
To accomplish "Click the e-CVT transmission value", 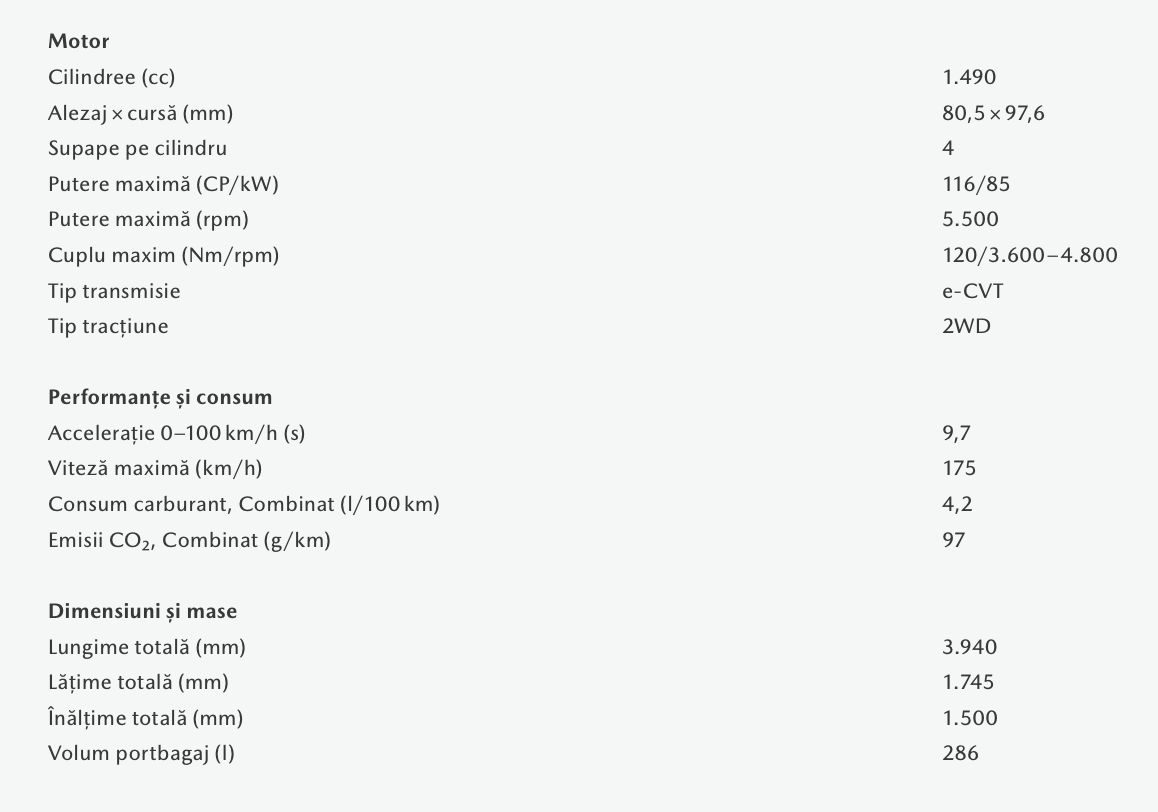I will click(974, 291).
